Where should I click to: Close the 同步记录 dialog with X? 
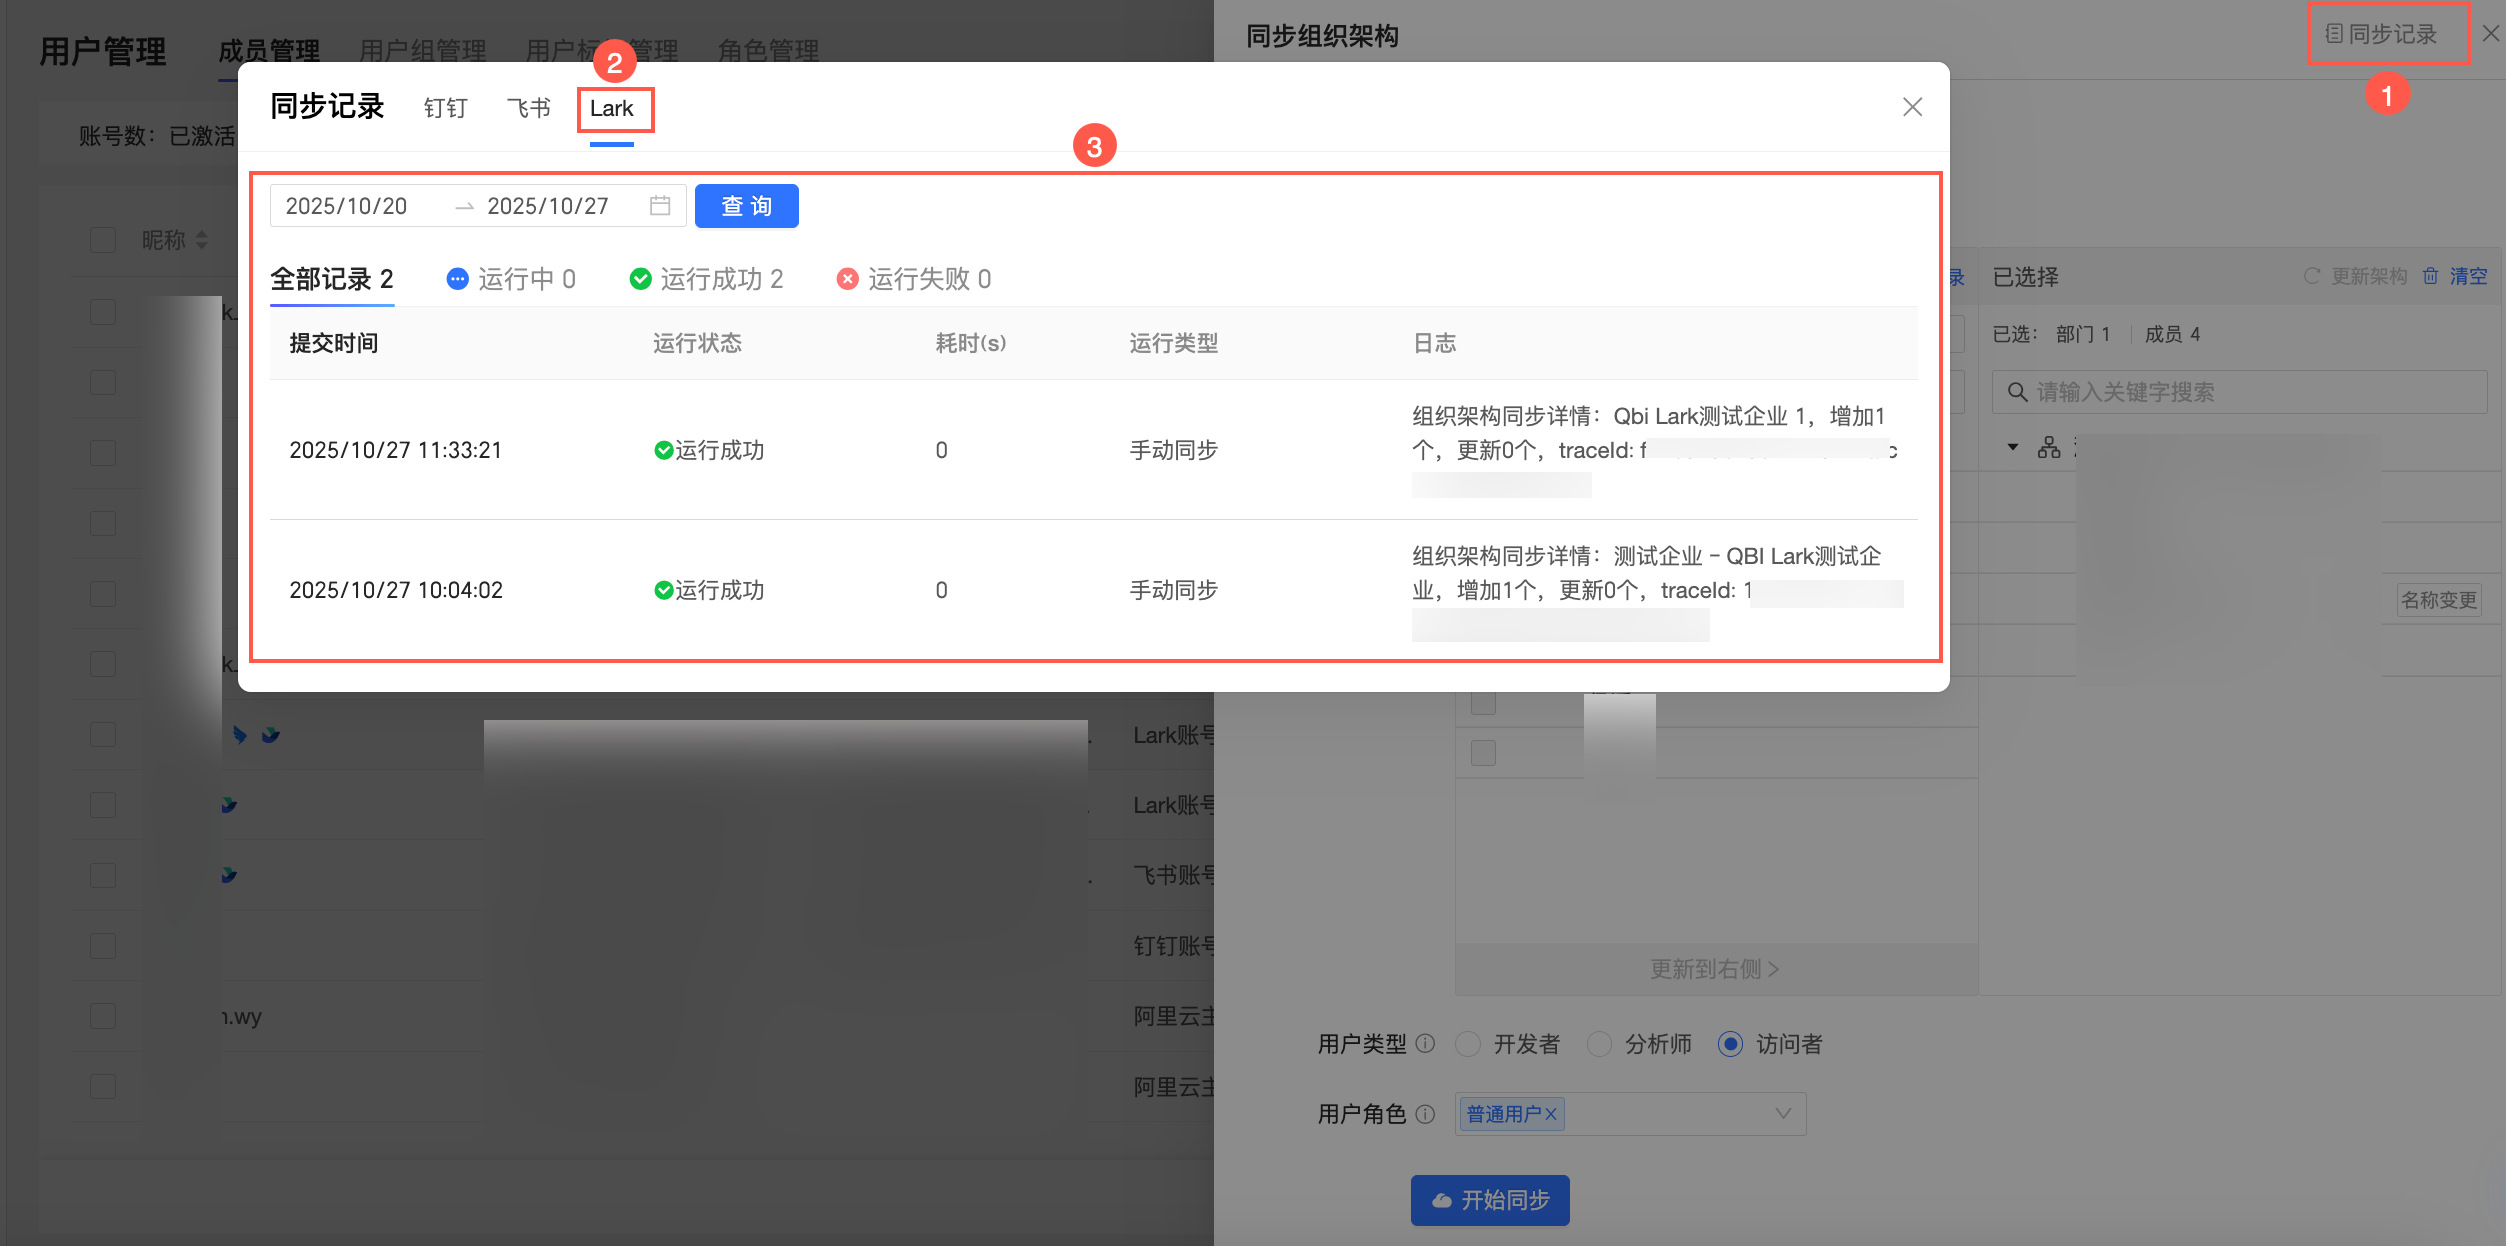pyautogui.click(x=1911, y=107)
